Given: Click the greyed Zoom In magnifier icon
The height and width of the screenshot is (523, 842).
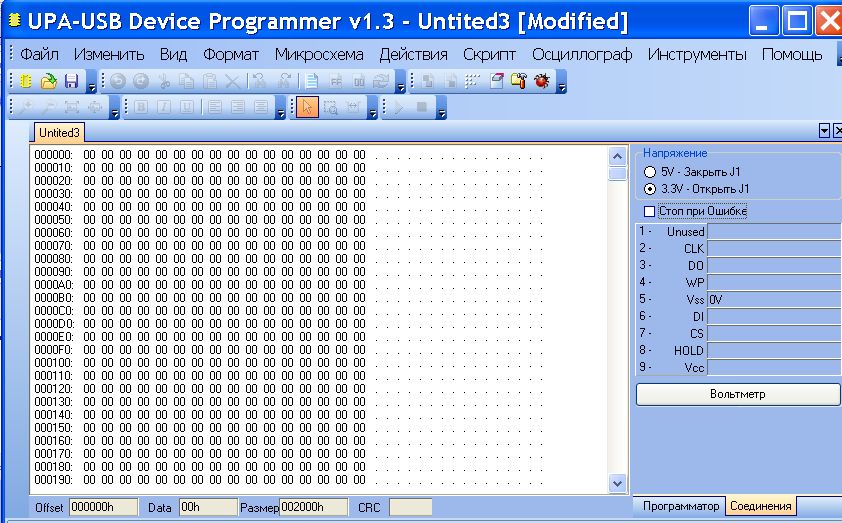Looking at the screenshot, I should 25,107.
